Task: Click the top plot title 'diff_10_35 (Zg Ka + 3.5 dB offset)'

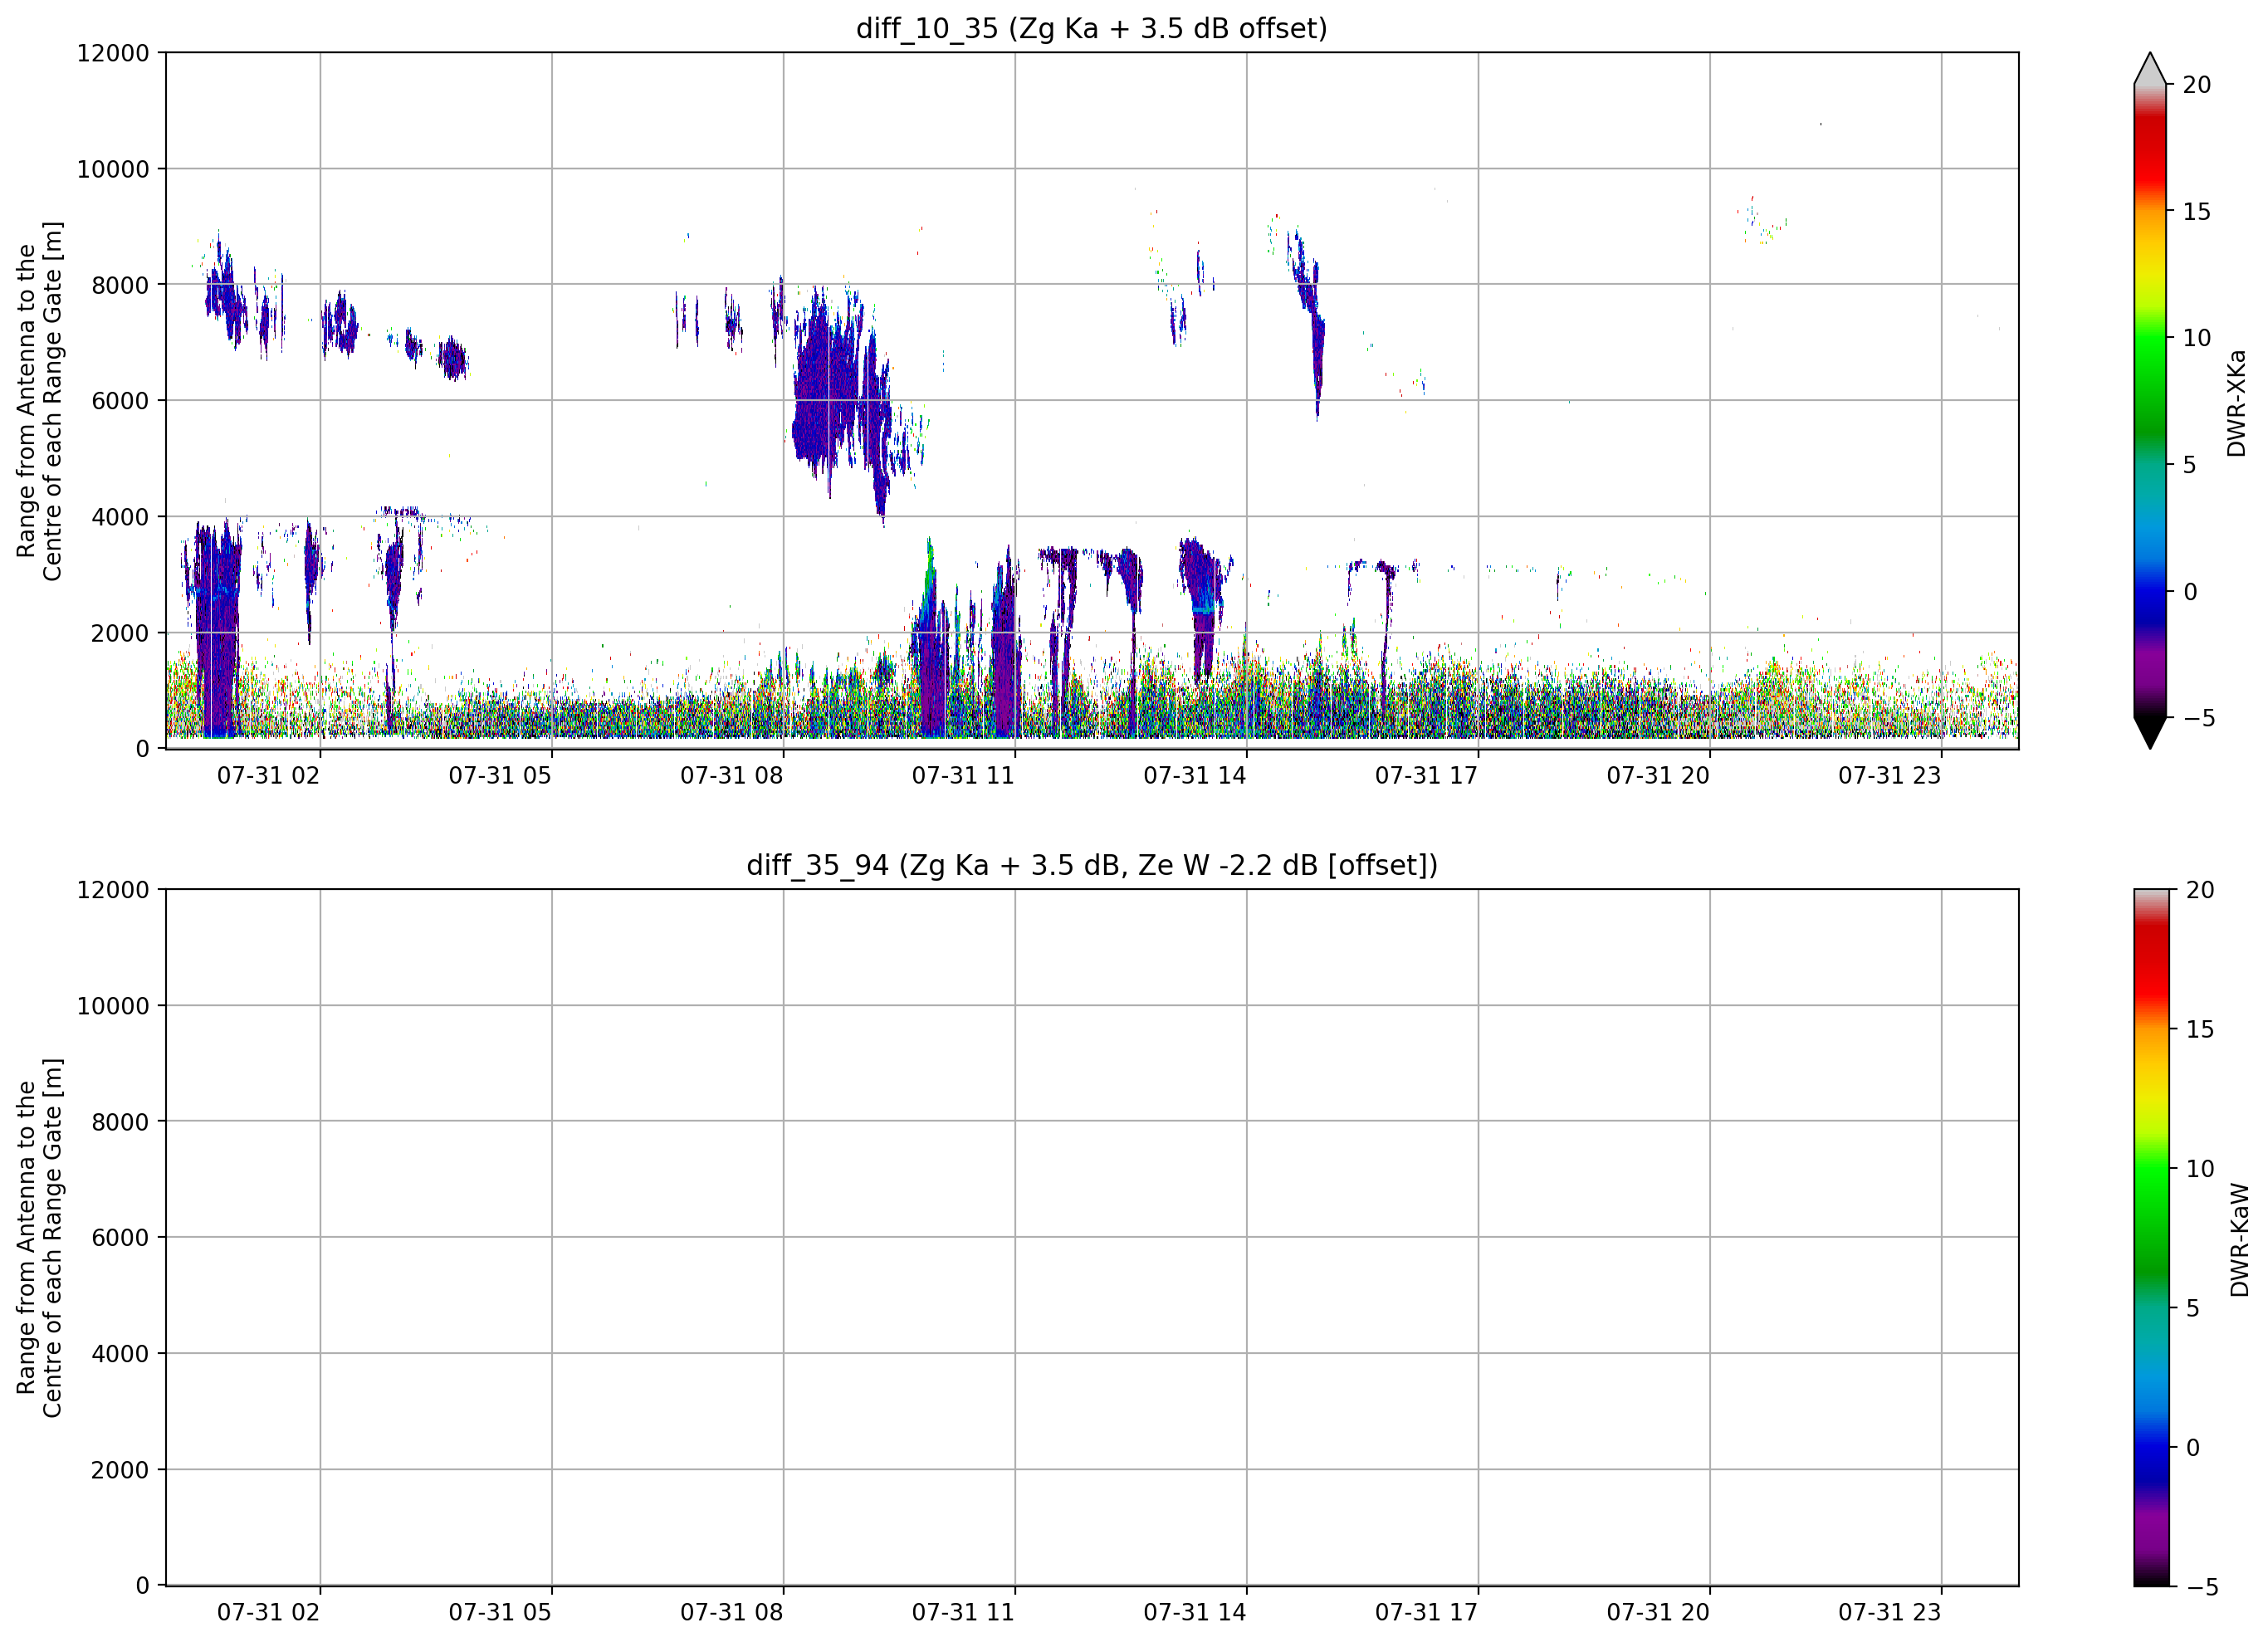Action: (1091, 28)
